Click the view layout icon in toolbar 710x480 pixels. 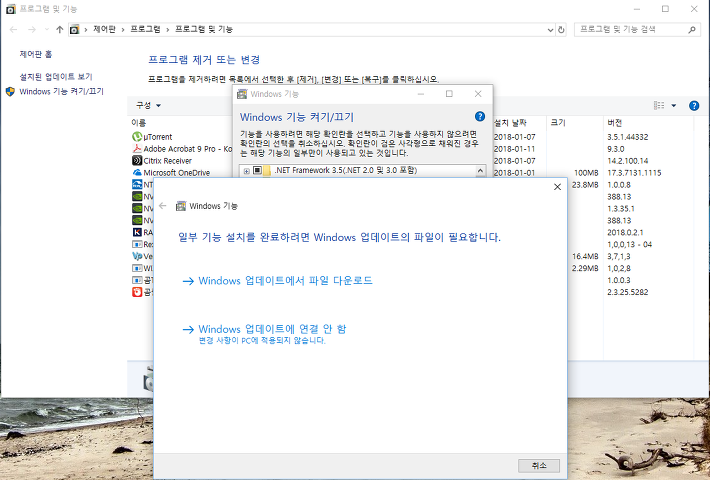[659, 106]
